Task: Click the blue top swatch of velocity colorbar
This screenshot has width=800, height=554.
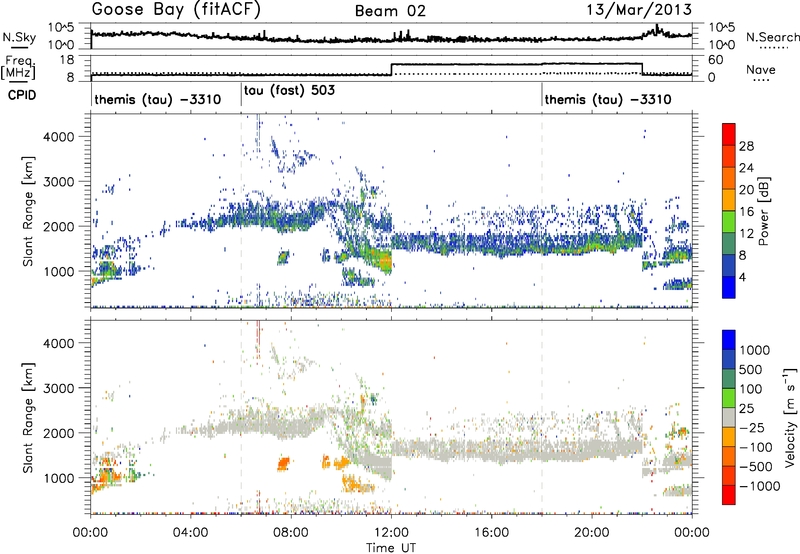Action: point(729,340)
